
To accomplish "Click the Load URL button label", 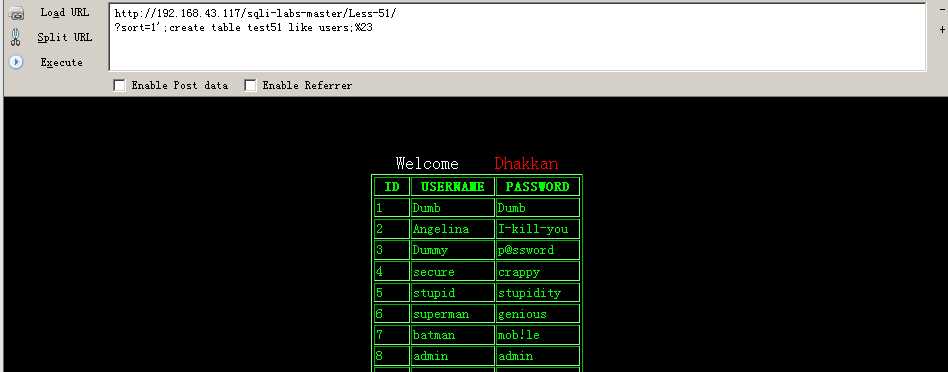I will (x=65, y=13).
